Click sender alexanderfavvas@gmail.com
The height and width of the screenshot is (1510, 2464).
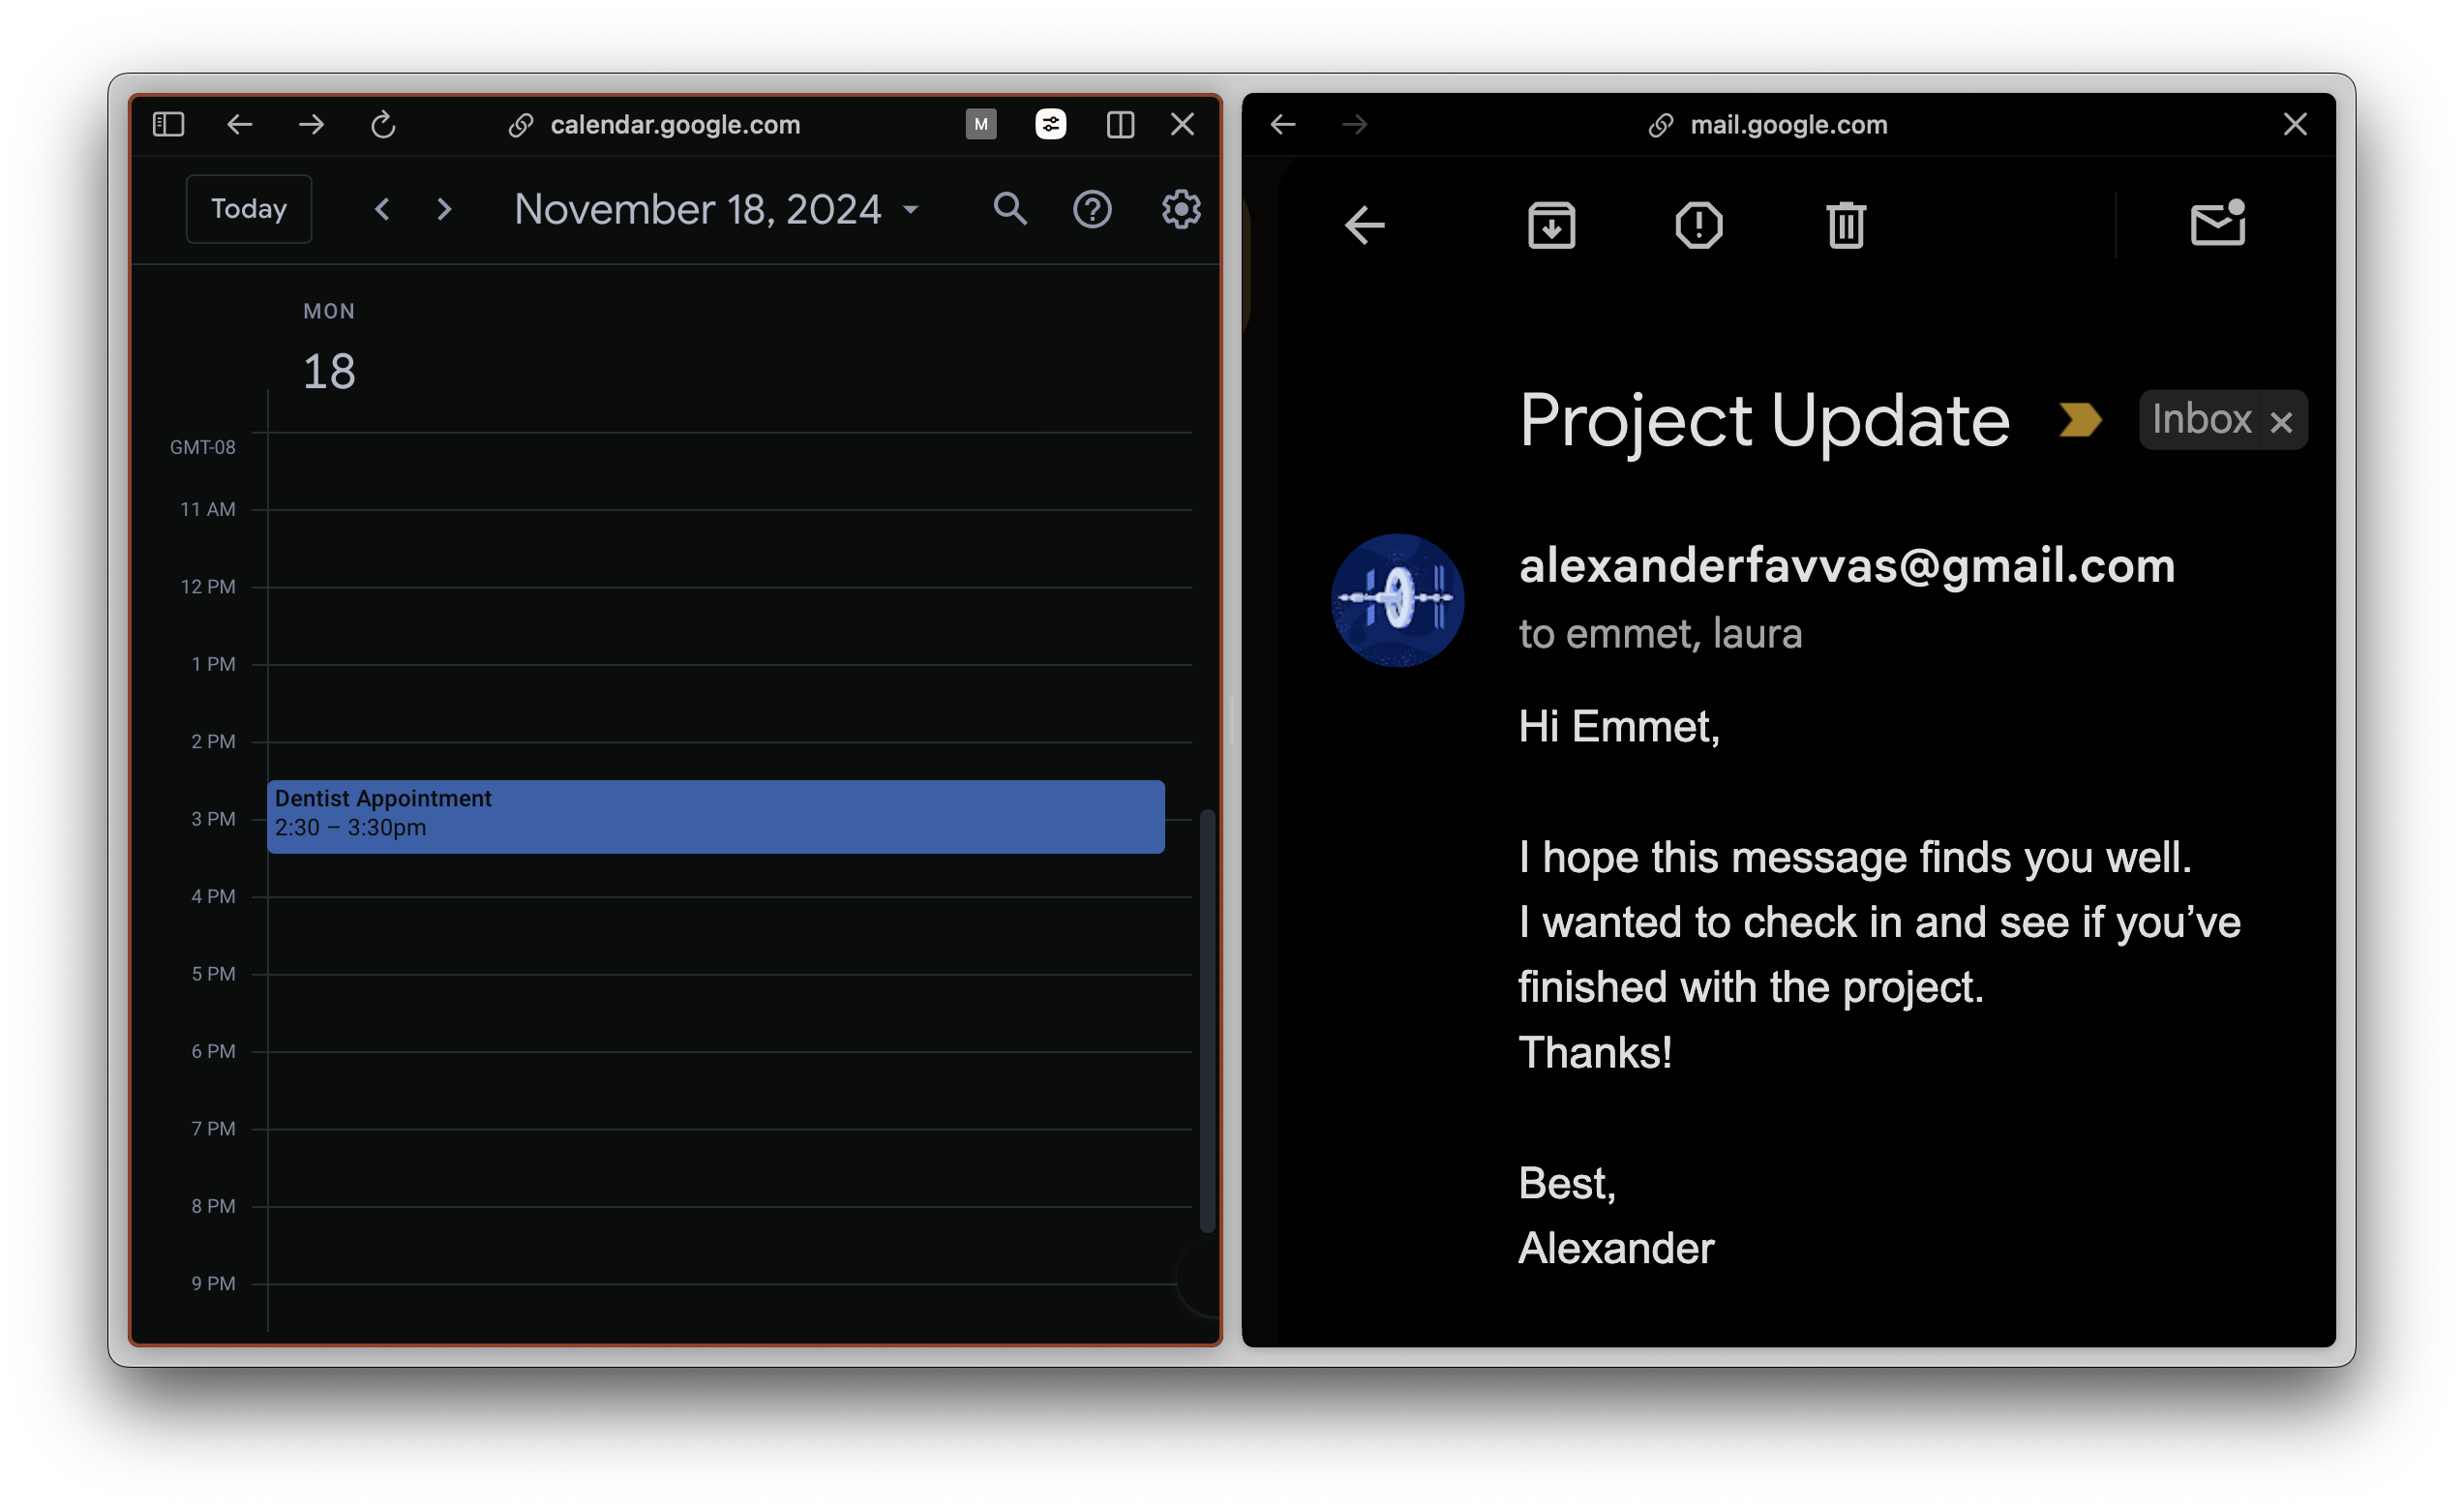click(x=1847, y=566)
